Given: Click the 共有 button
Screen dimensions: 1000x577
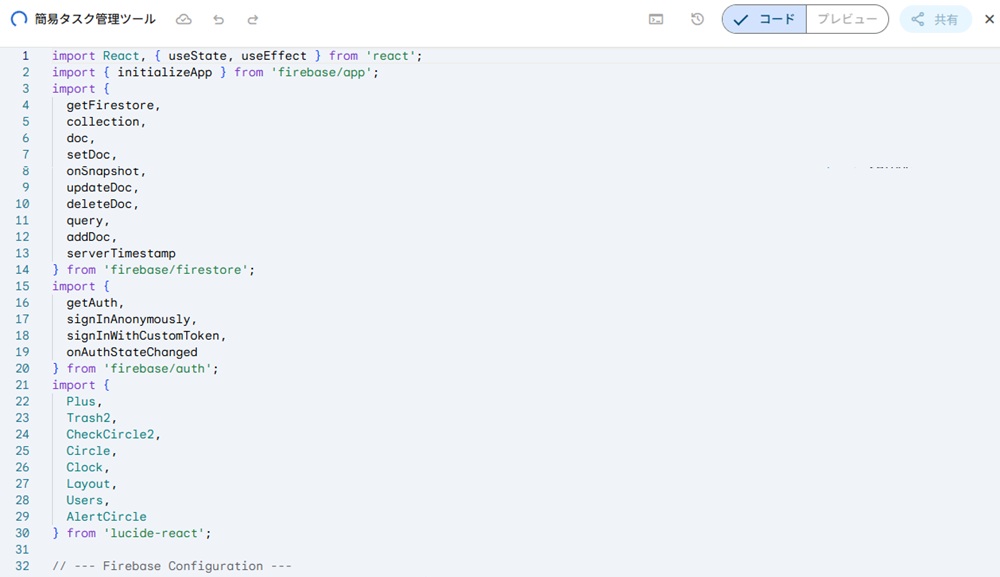Looking at the screenshot, I should [935, 18].
